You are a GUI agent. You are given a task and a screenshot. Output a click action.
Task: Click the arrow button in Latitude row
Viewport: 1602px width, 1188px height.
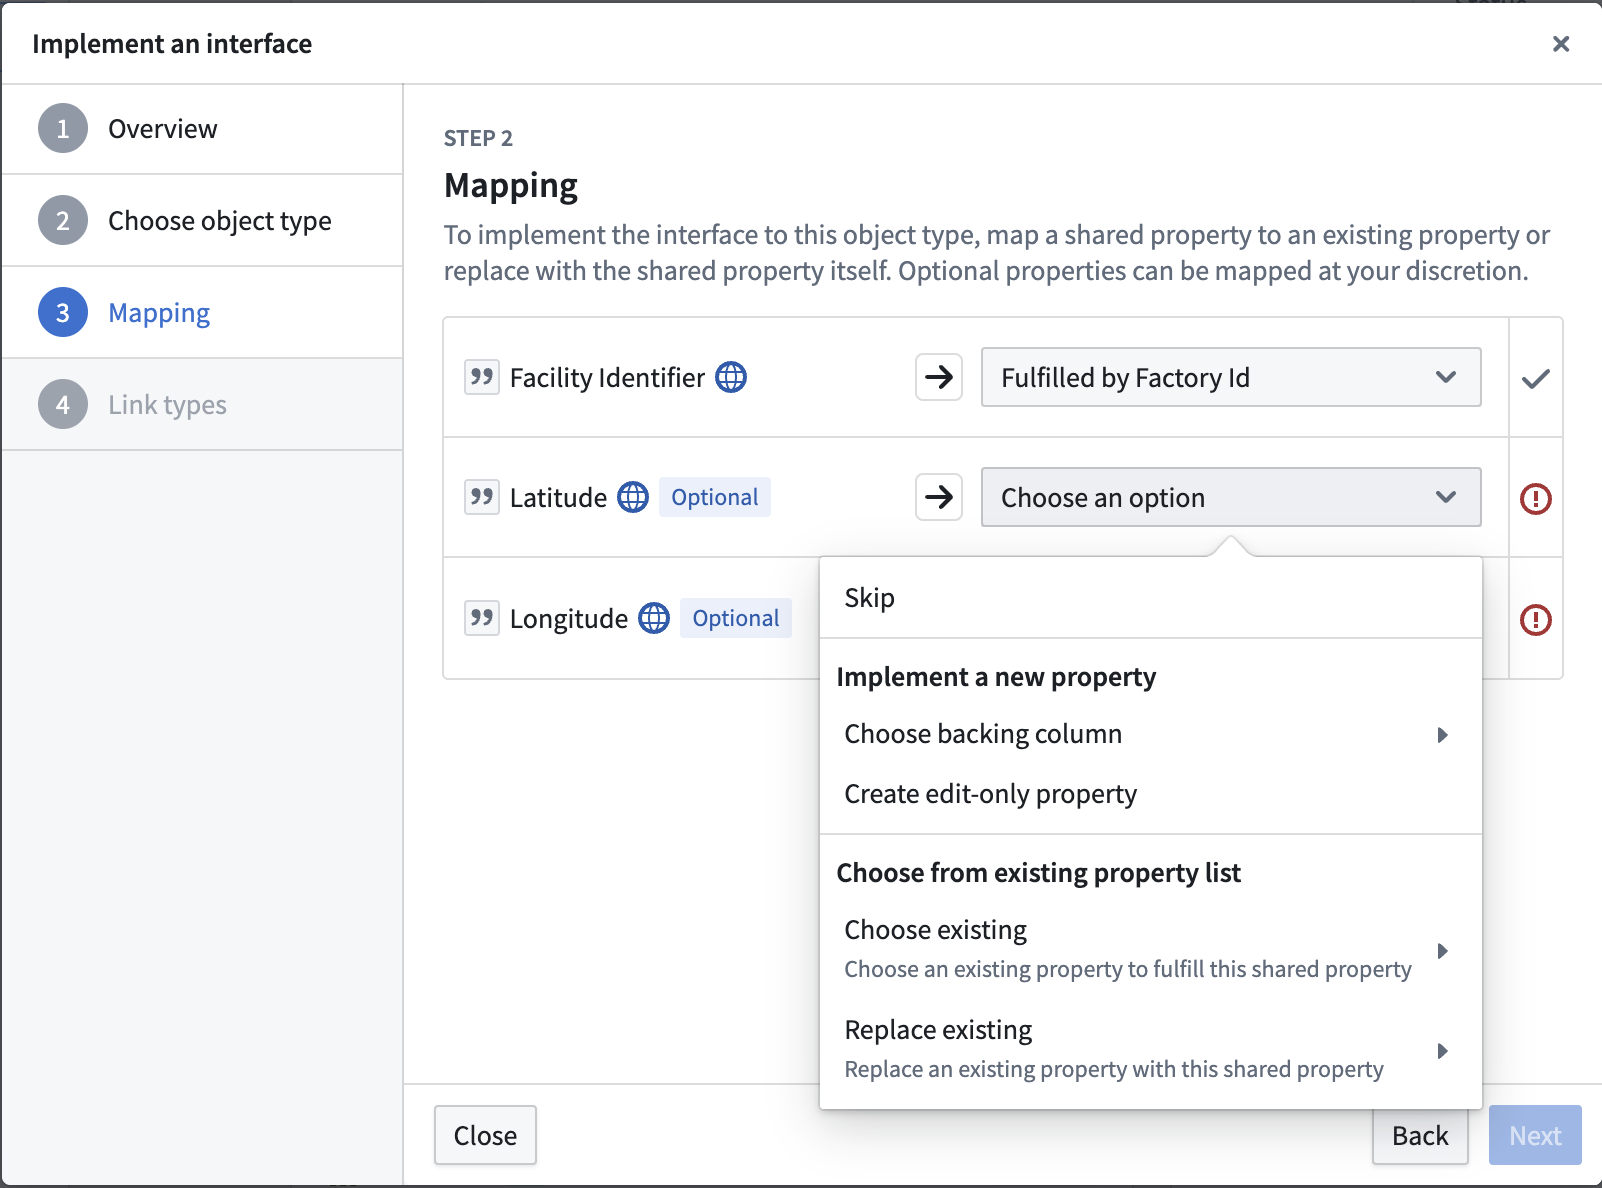coord(939,497)
